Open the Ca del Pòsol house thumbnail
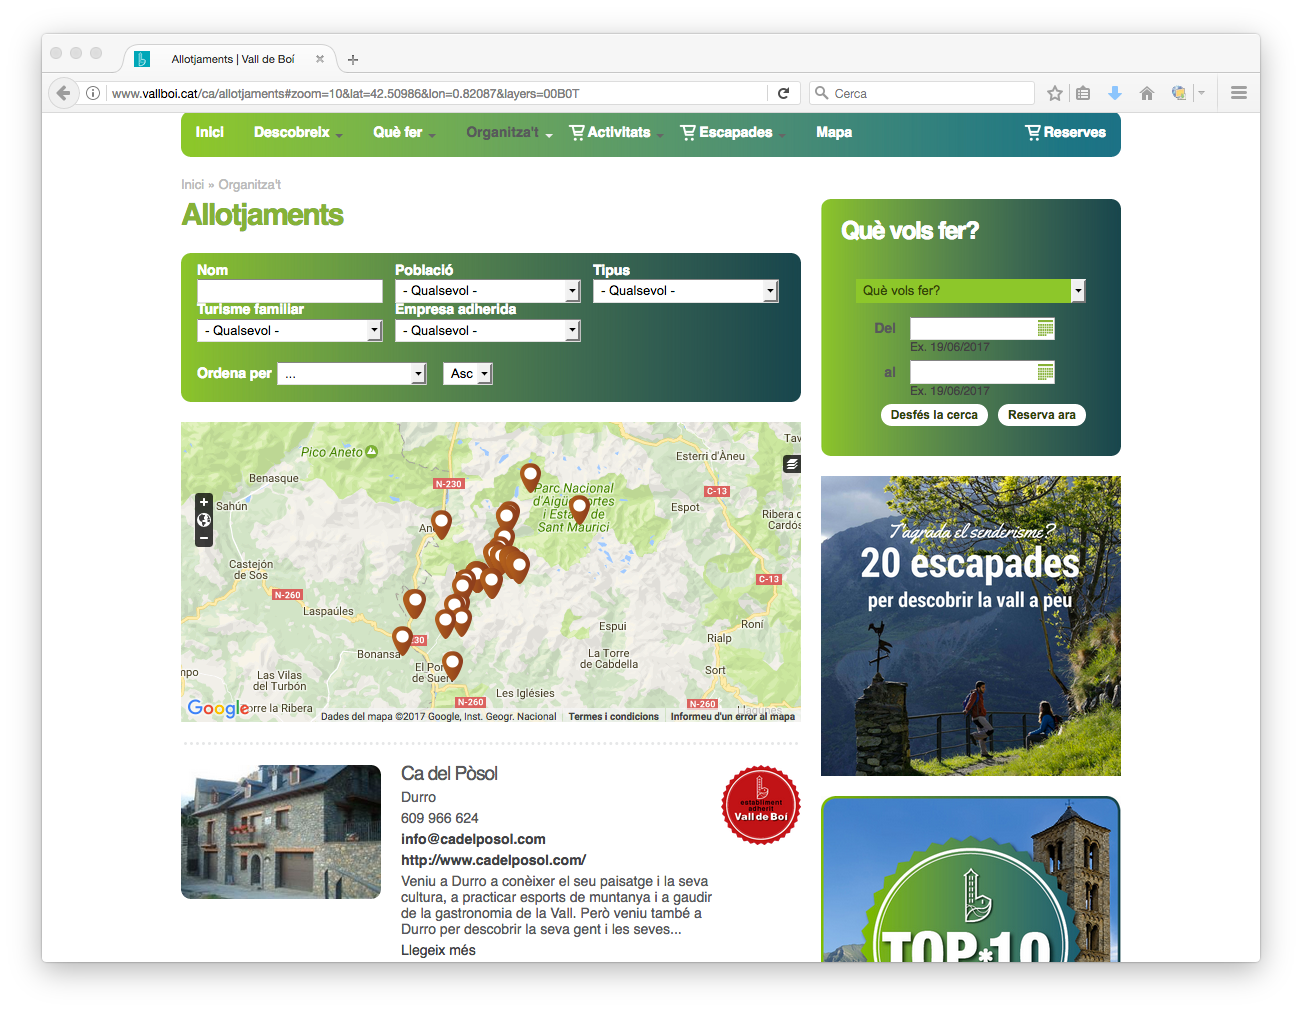The width and height of the screenshot is (1302, 1012). 281,832
